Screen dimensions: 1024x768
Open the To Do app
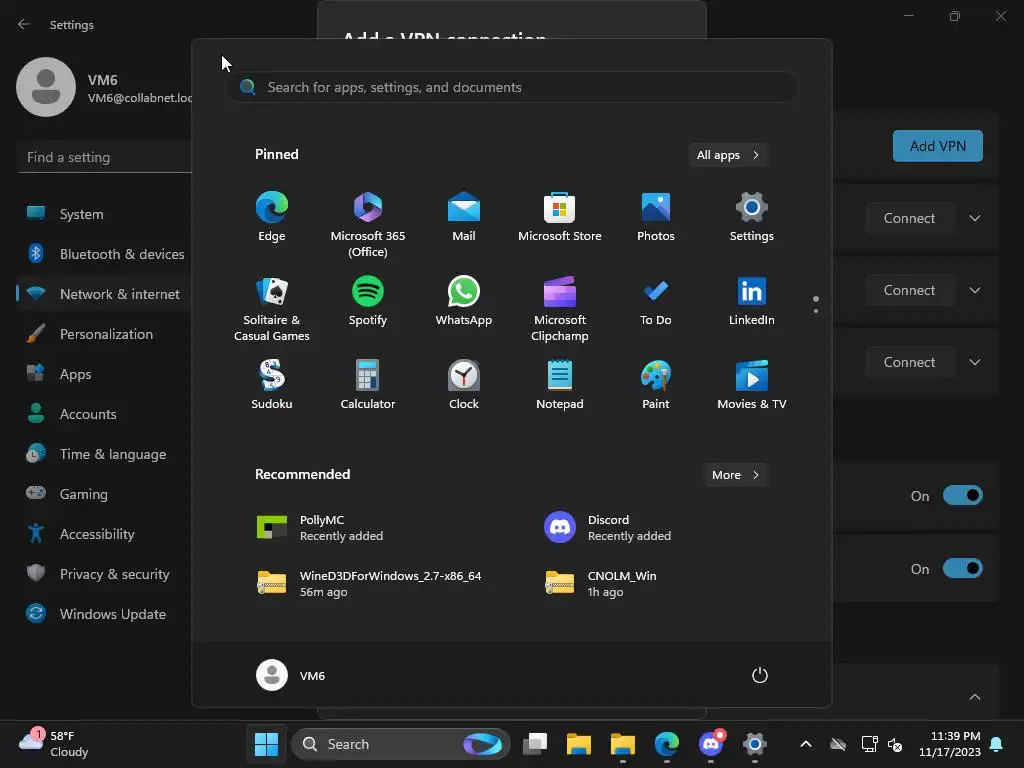pos(656,302)
